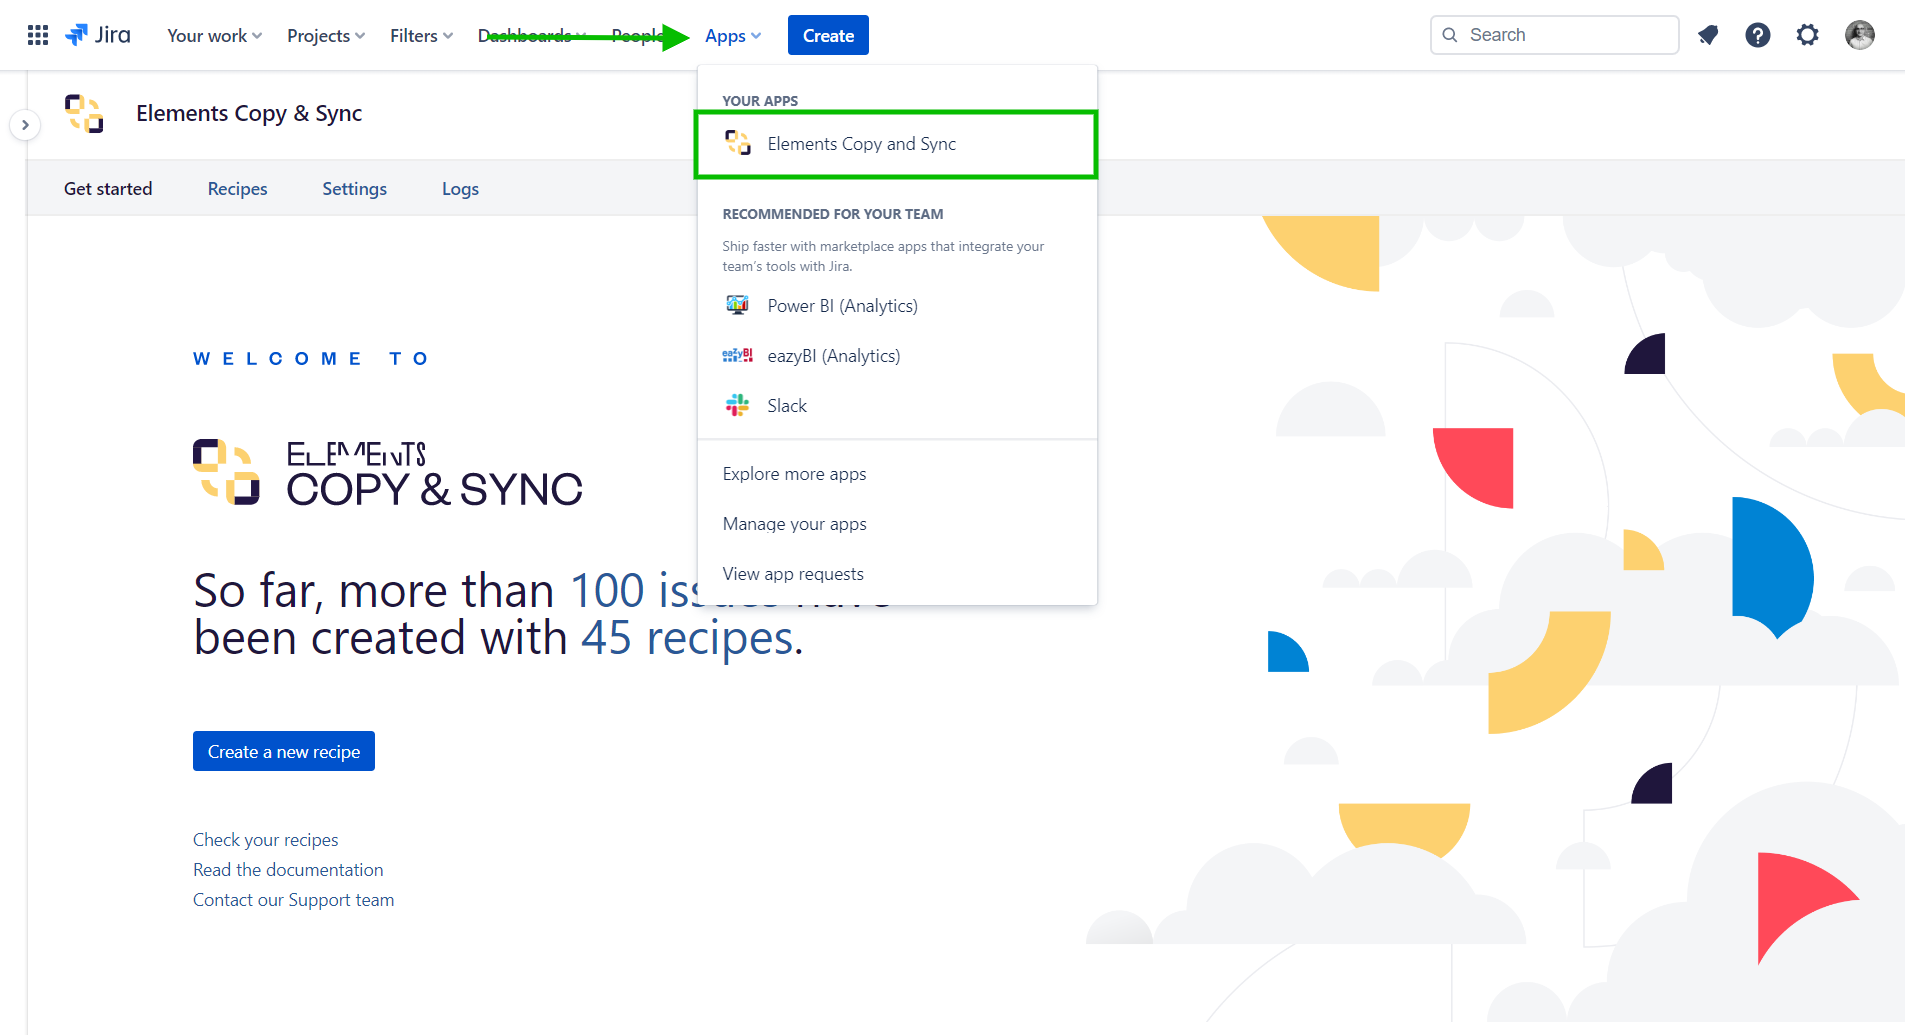Open the Jira app switcher grid
Screen dimensions: 1905x1035
(x=37, y=34)
